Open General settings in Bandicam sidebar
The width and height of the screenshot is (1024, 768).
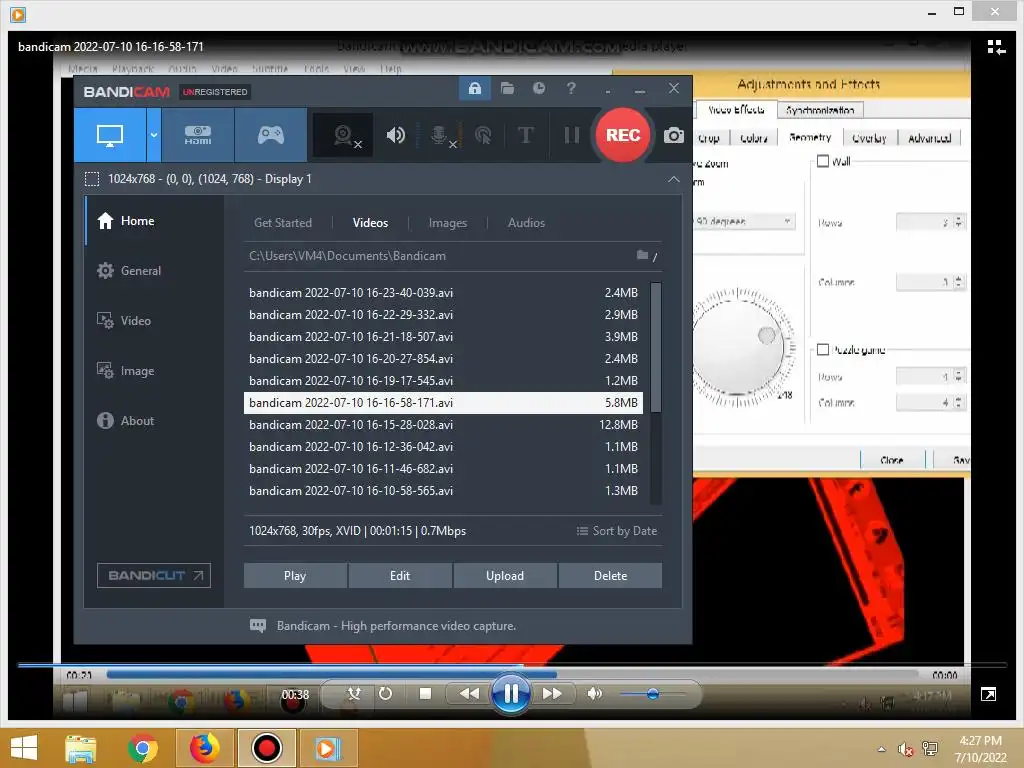tap(154, 270)
